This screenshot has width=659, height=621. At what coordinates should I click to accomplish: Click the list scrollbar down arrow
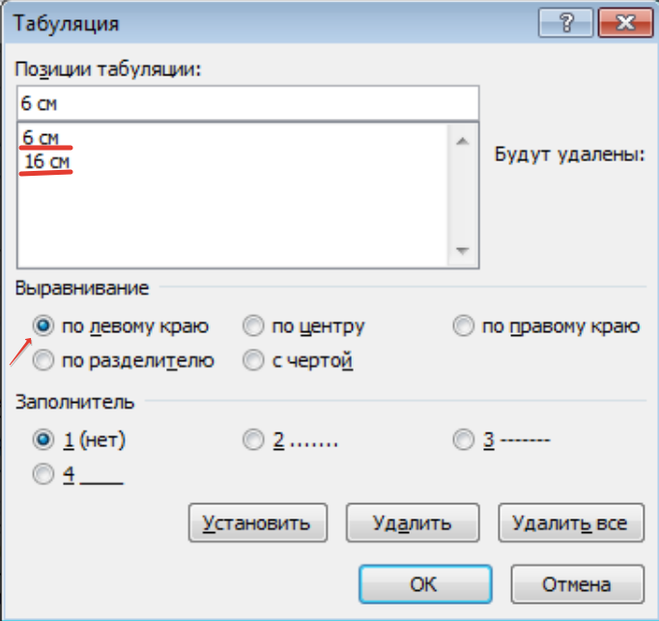461,251
